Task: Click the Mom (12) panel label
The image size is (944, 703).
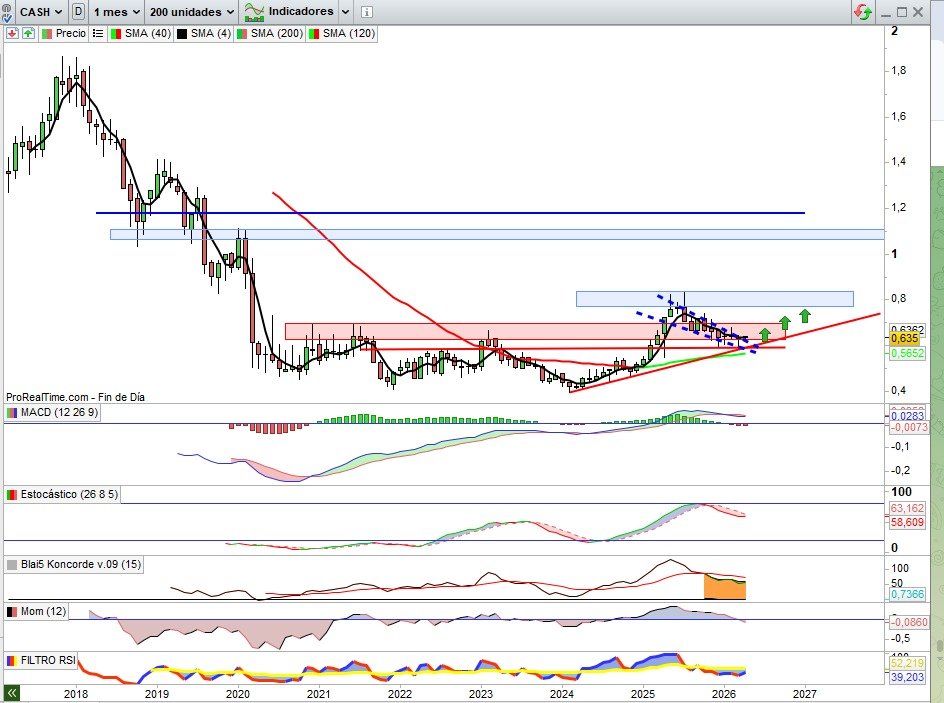Action: [x=37, y=612]
